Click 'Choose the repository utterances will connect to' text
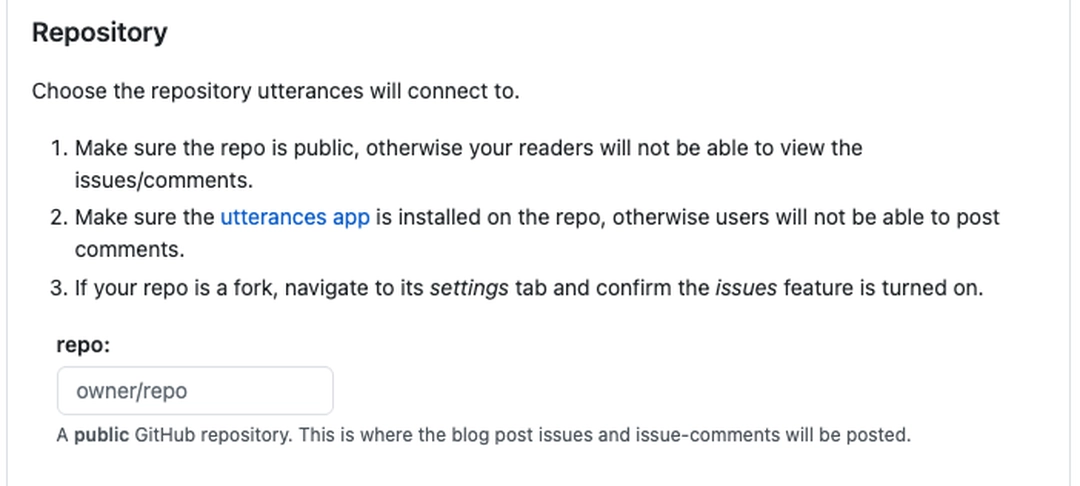This screenshot has height=486, width=1080. 276,91
